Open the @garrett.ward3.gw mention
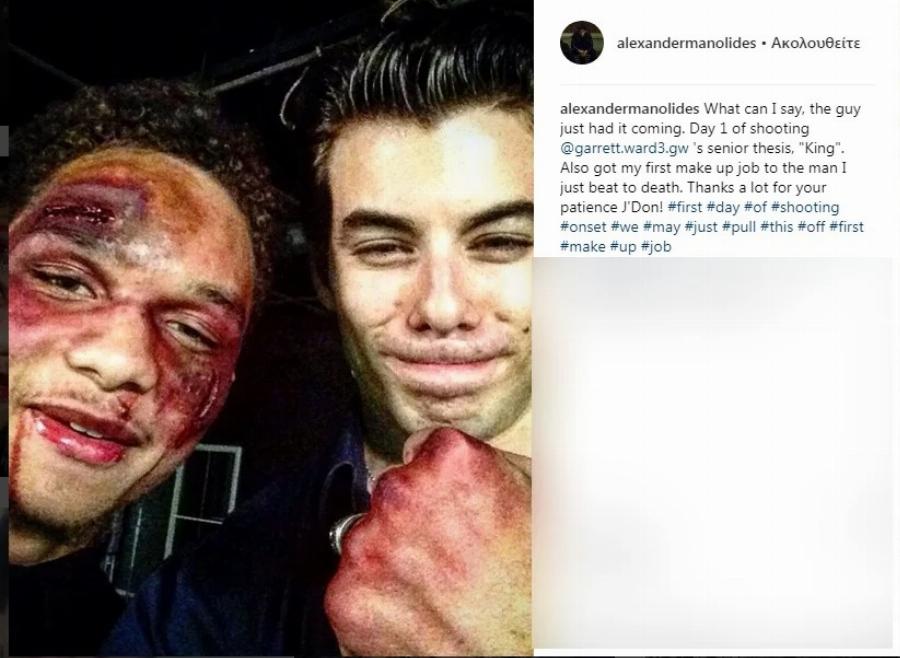Screen dimensions: 900x658 [624, 148]
